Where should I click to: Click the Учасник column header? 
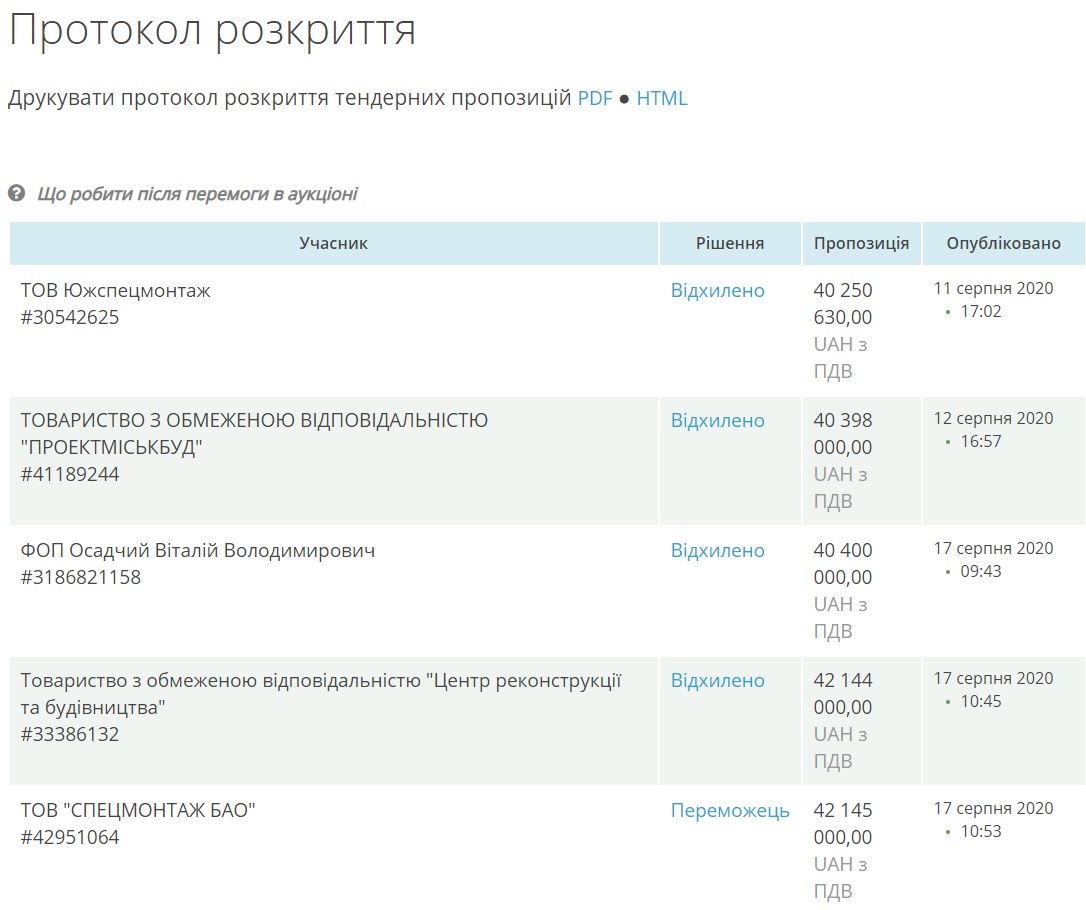tap(333, 244)
